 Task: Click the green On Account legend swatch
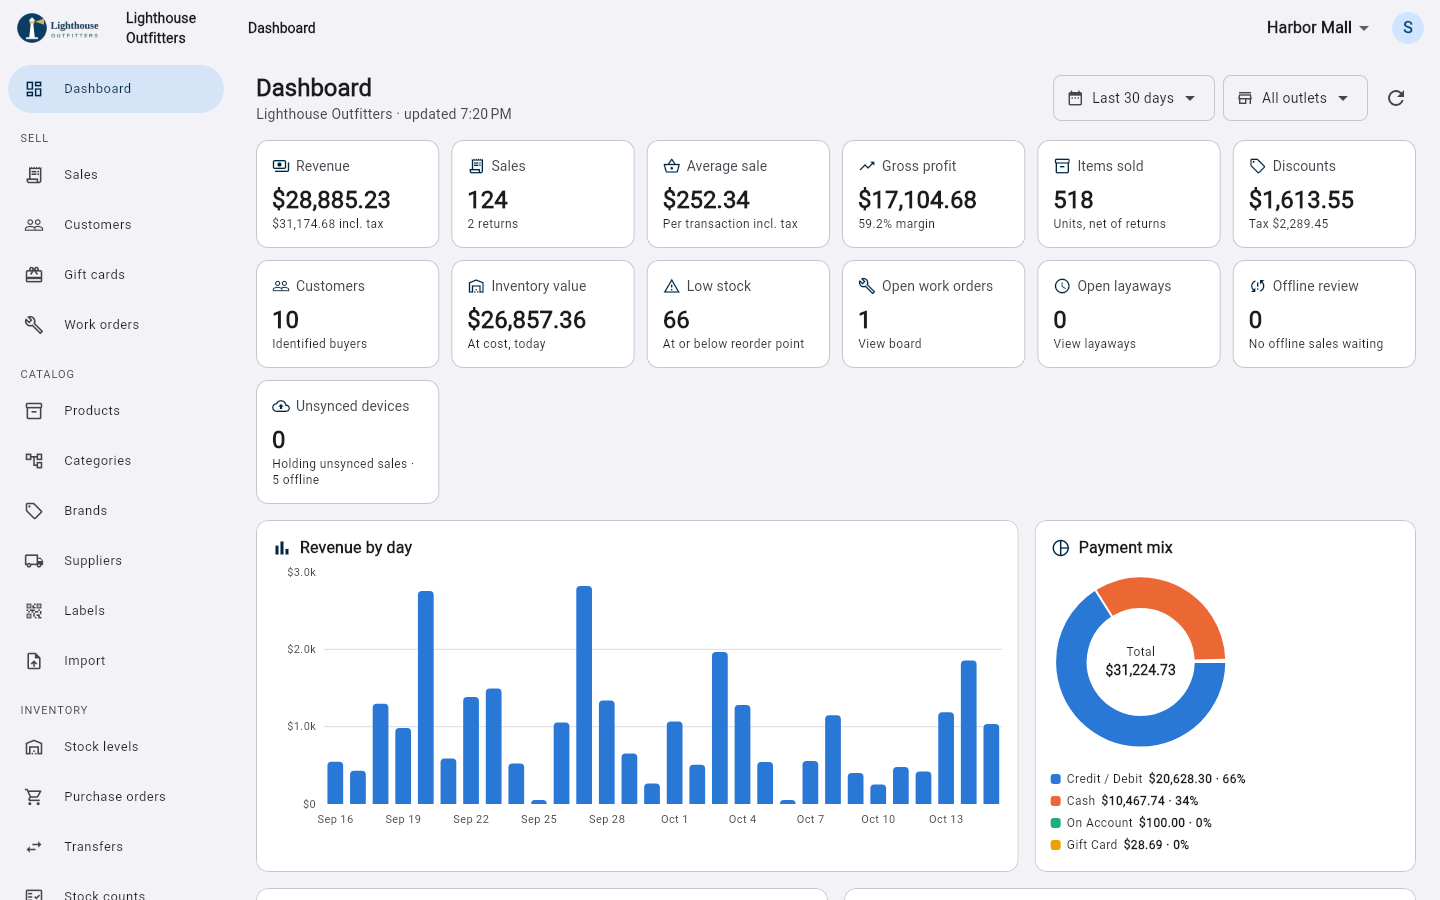(1056, 823)
